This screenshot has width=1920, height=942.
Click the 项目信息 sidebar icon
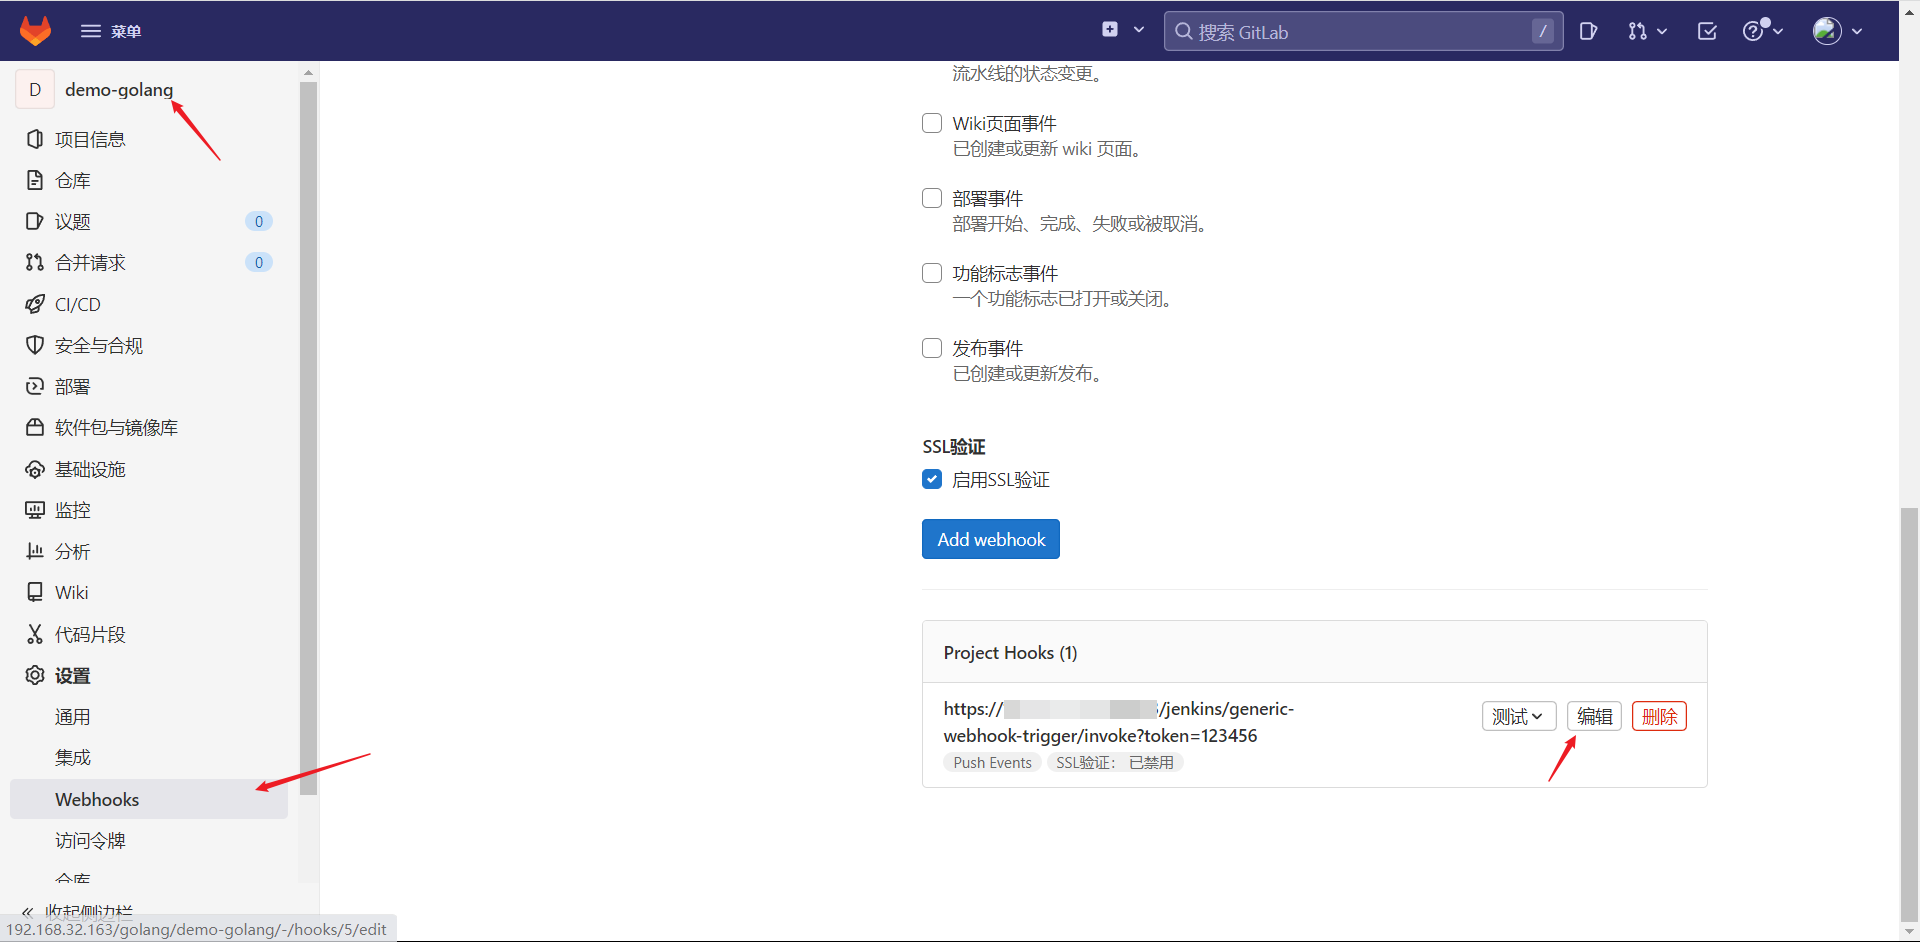click(x=35, y=139)
